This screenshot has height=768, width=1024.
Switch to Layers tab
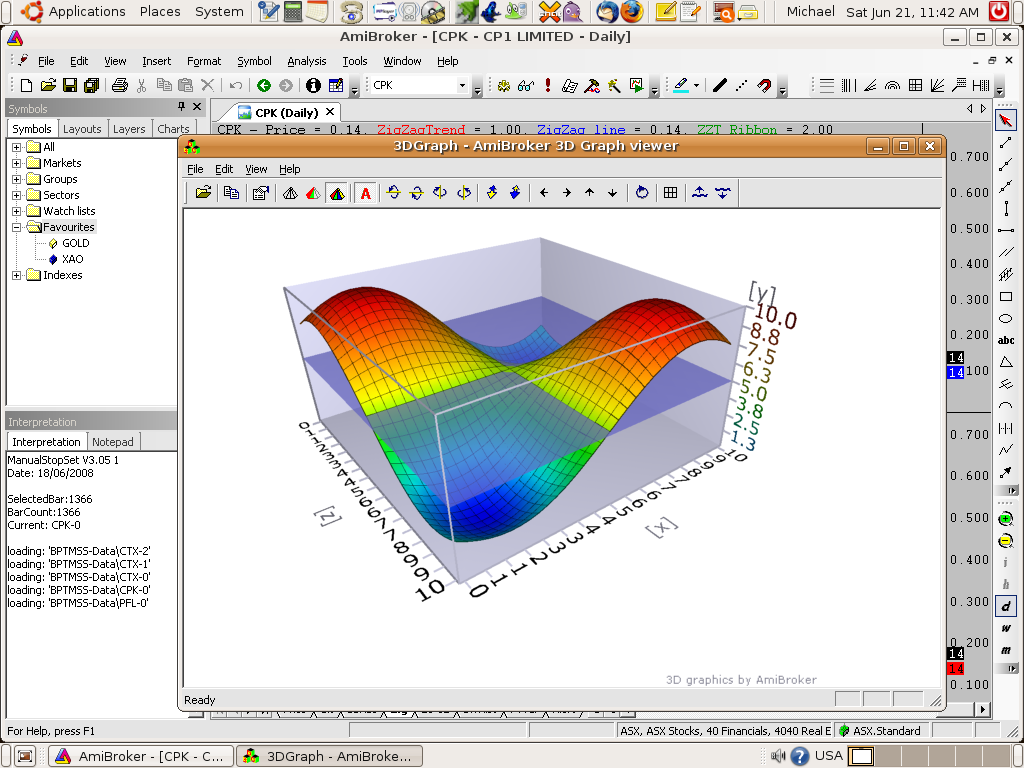[x=129, y=129]
